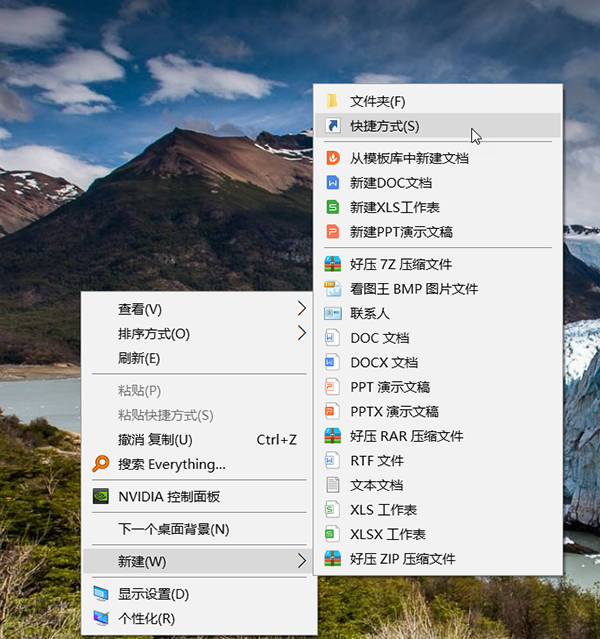Image resolution: width=600 pixels, height=639 pixels.
Task: Click the blue W icon for 新建DOC文档
Action: pyautogui.click(x=333, y=183)
